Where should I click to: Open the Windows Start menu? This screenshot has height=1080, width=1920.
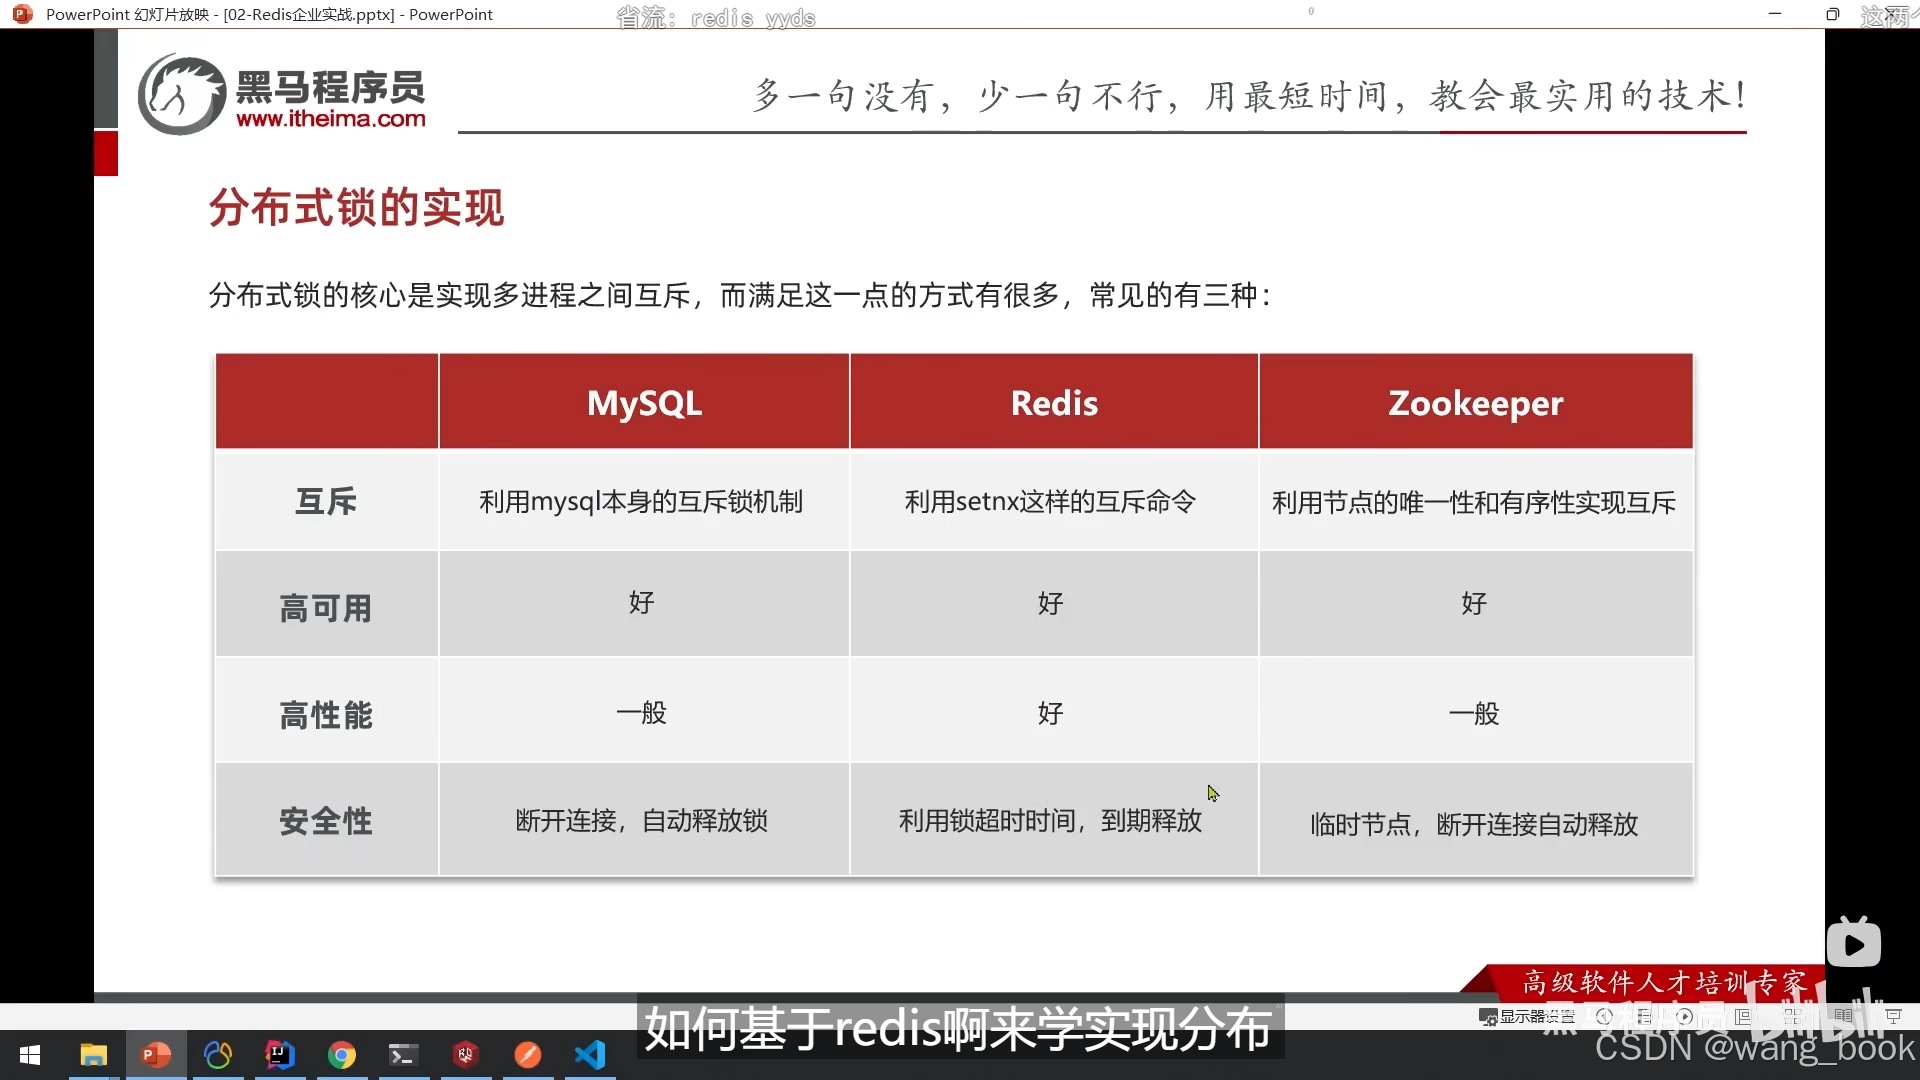click(x=30, y=1055)
